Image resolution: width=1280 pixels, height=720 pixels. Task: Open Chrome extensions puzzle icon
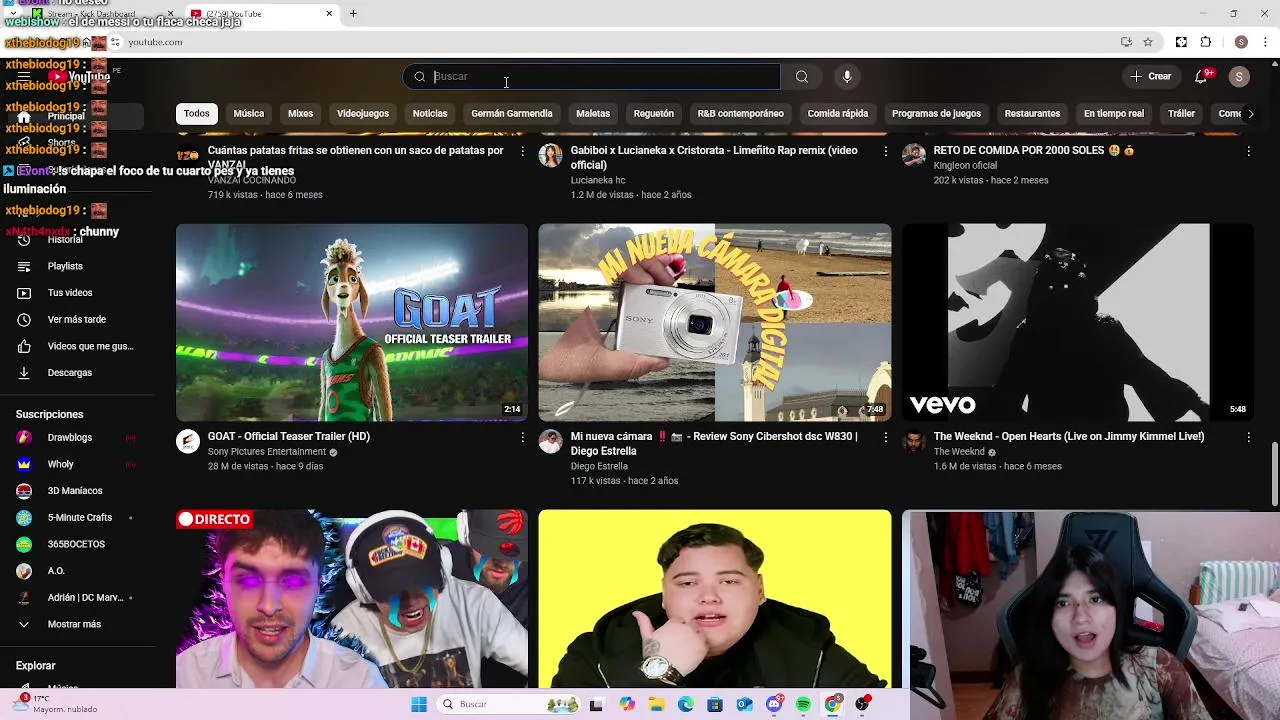(1205, 42)
